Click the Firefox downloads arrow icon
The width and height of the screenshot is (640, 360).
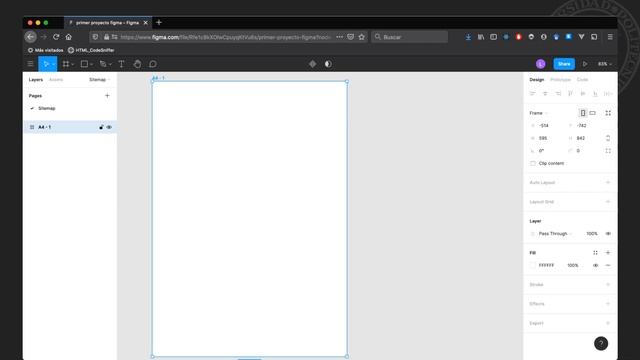pyautogui.click(x=468, y=37)
